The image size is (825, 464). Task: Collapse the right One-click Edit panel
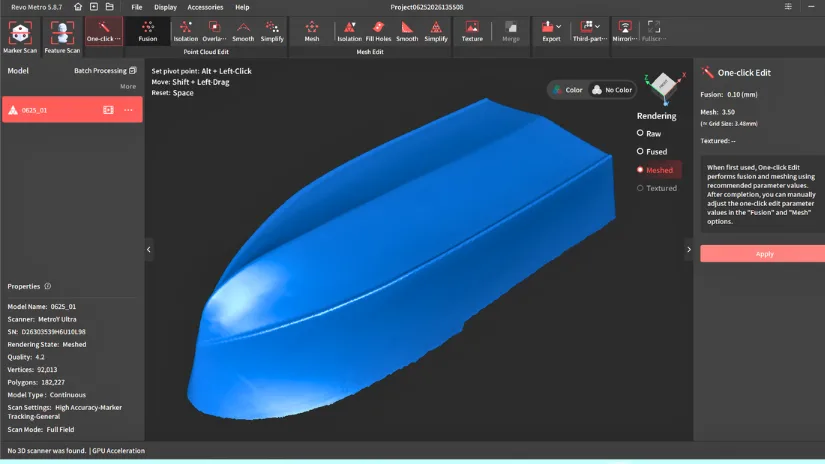pyautogui.click(x=689, y=249)
